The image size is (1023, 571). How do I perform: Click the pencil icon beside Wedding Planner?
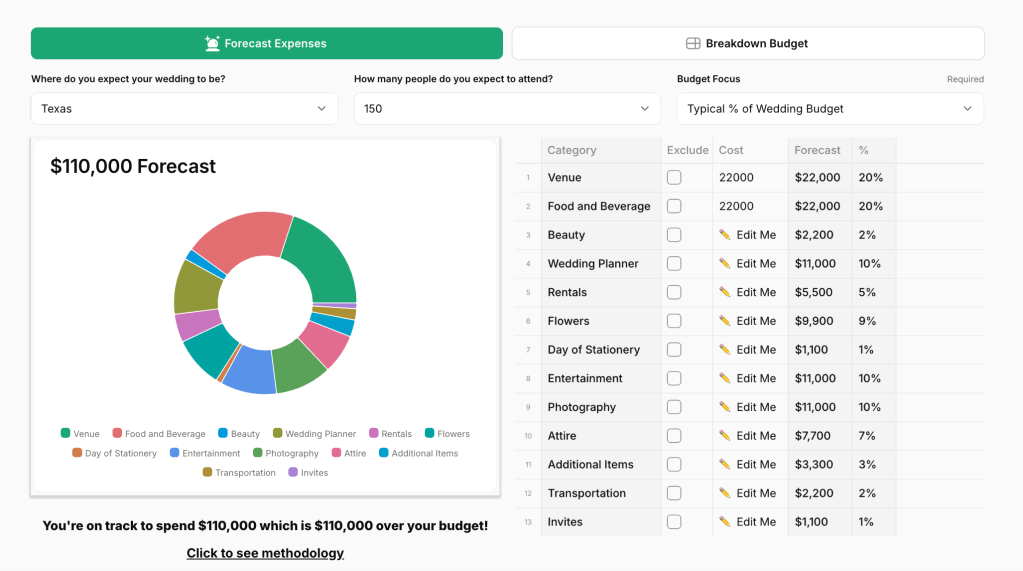click(725, 264)
